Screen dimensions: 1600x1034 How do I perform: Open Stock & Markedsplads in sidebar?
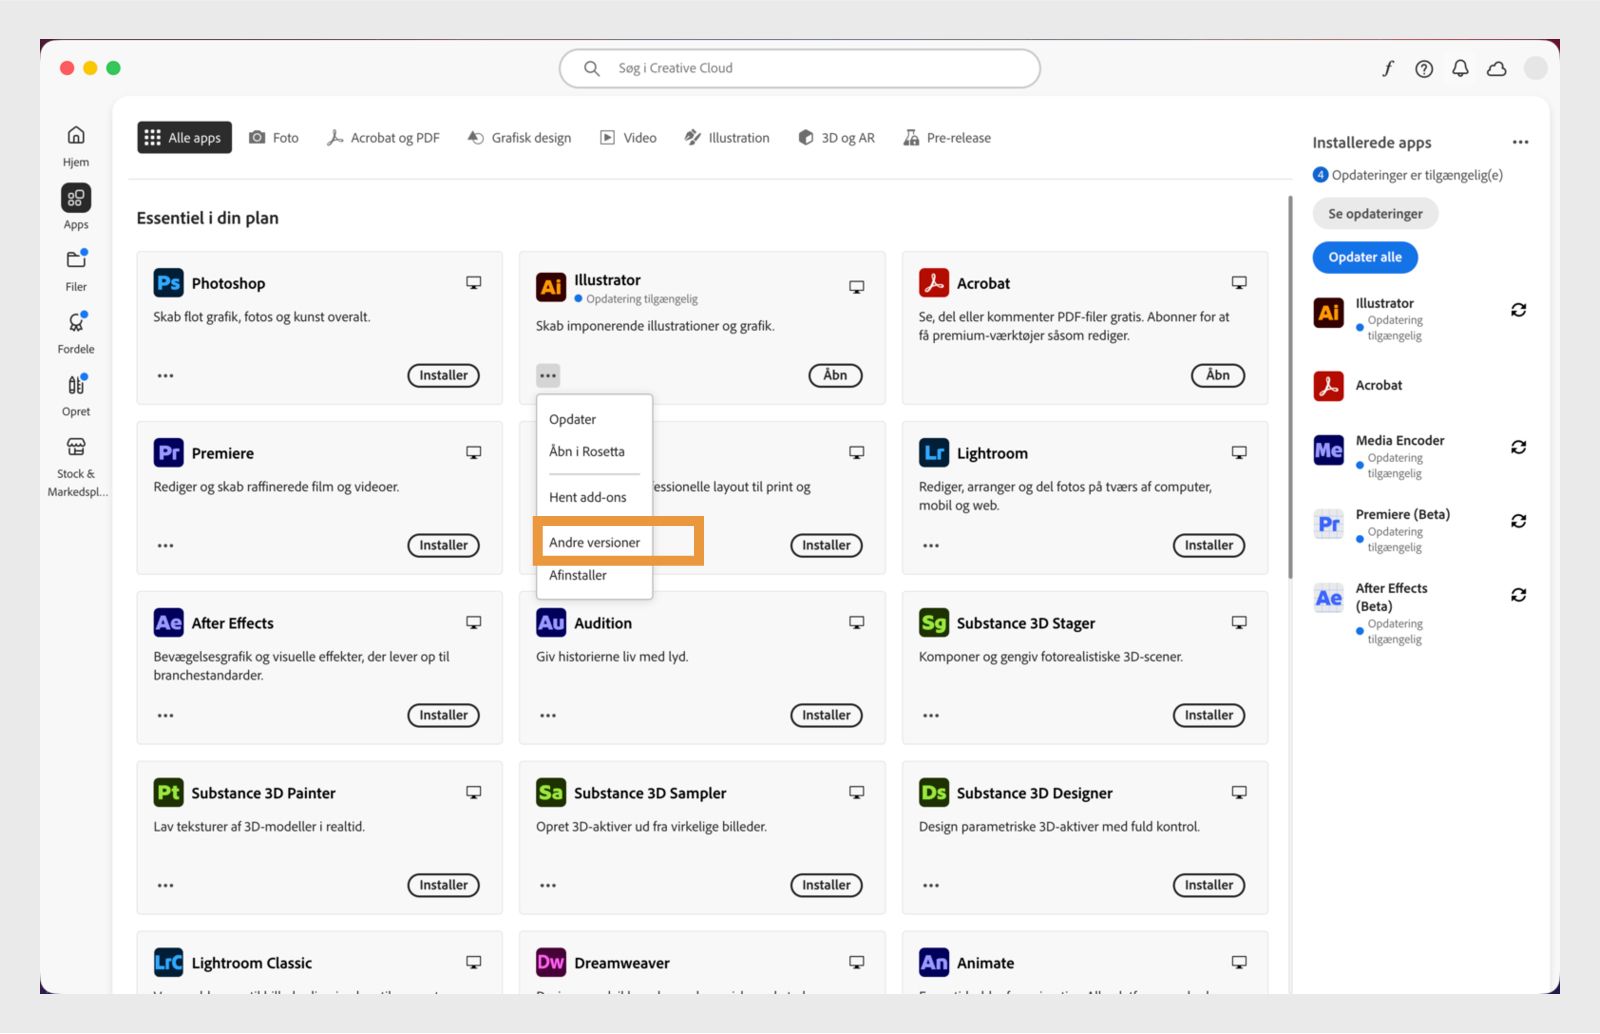click(76, 466)
